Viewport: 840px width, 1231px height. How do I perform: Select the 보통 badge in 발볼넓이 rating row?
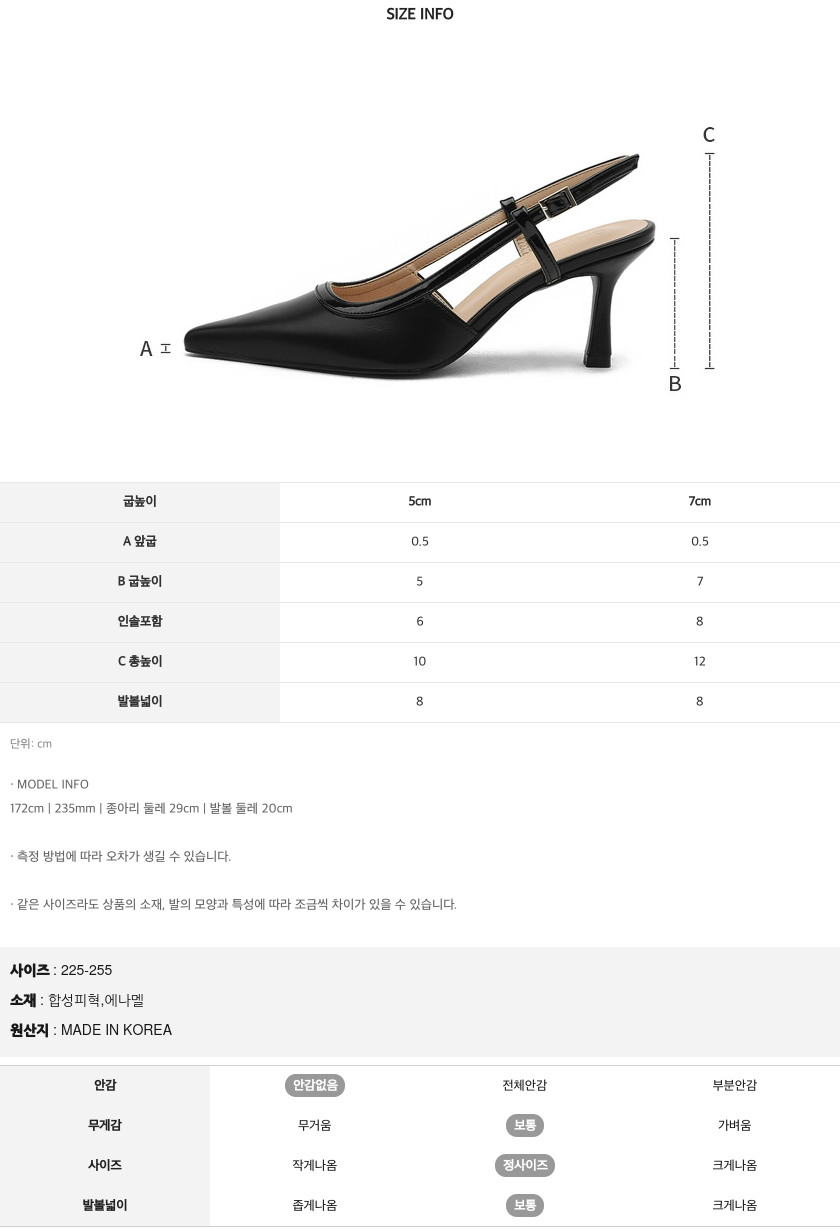[525, 1205]
